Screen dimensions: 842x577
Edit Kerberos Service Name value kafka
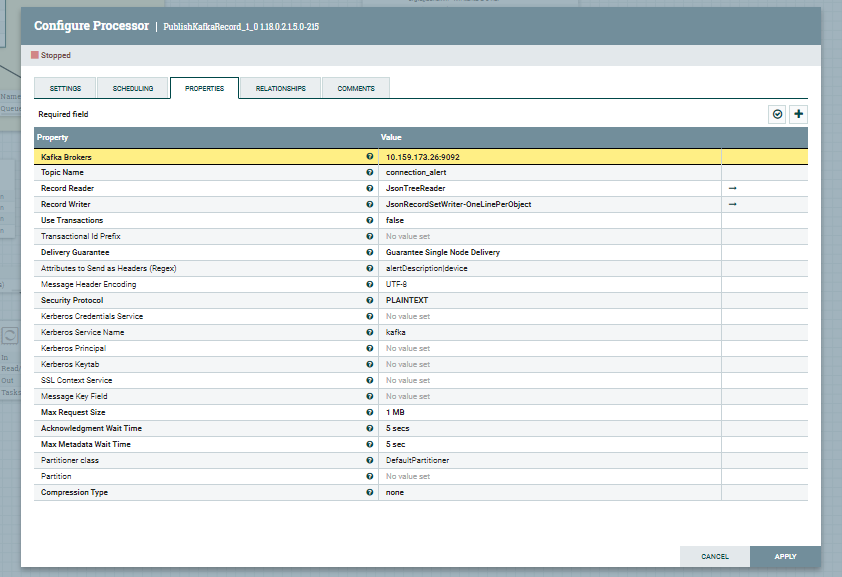tap(550, 332)
